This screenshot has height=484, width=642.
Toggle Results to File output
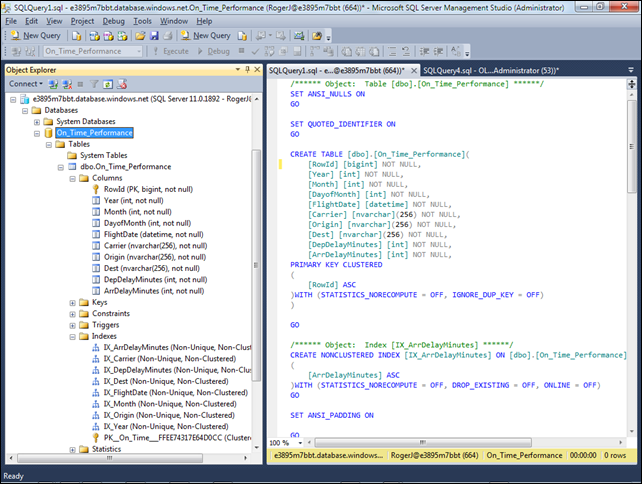coord(374,51)
